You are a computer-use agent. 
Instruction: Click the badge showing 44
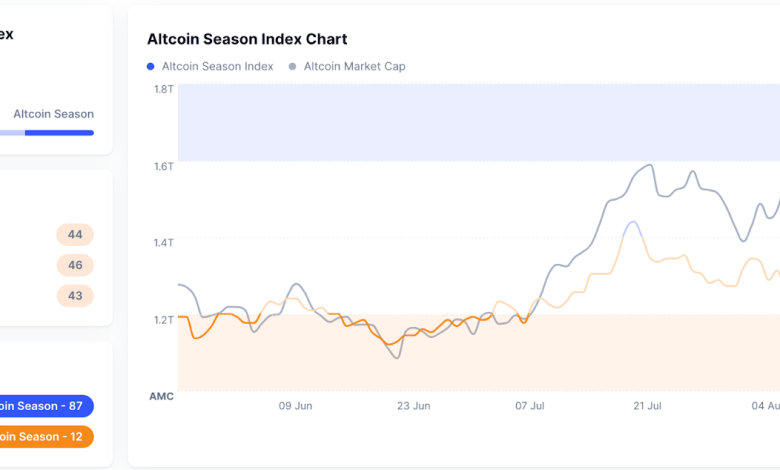coord(75,235)
